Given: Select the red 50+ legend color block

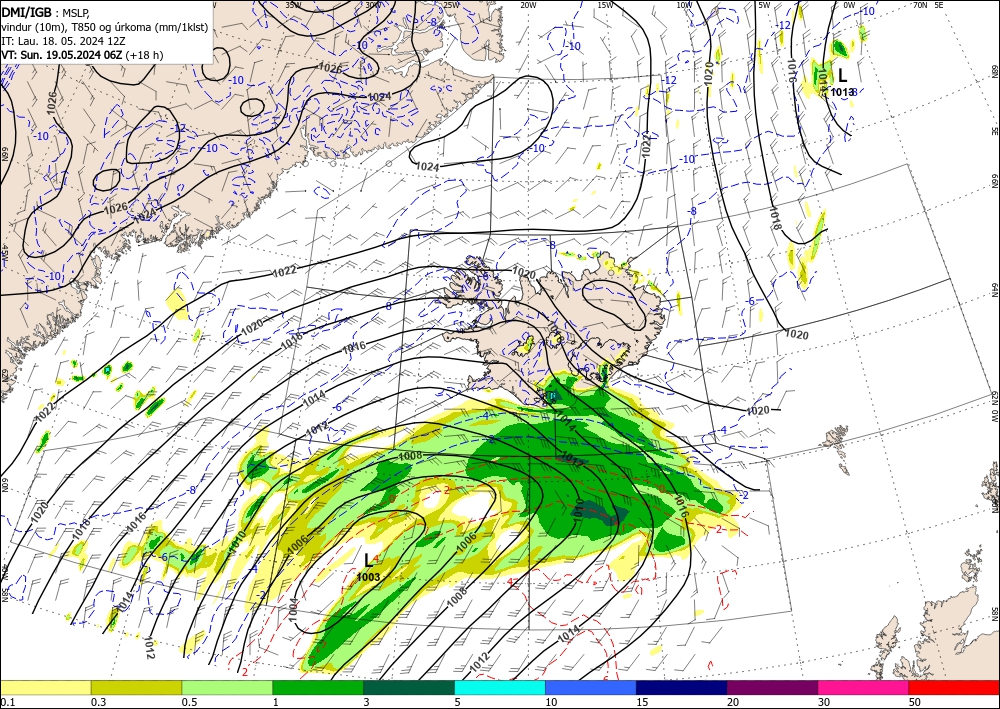Looking at the screenshot, I should pos(954,687).
